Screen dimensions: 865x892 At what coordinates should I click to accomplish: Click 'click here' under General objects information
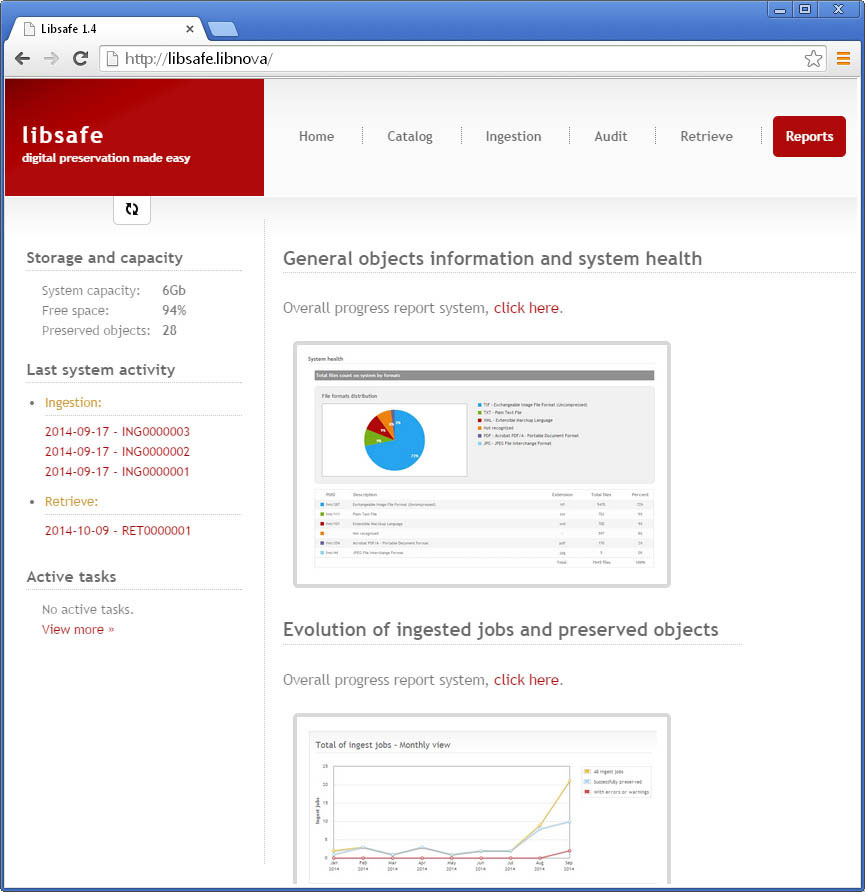527,308
